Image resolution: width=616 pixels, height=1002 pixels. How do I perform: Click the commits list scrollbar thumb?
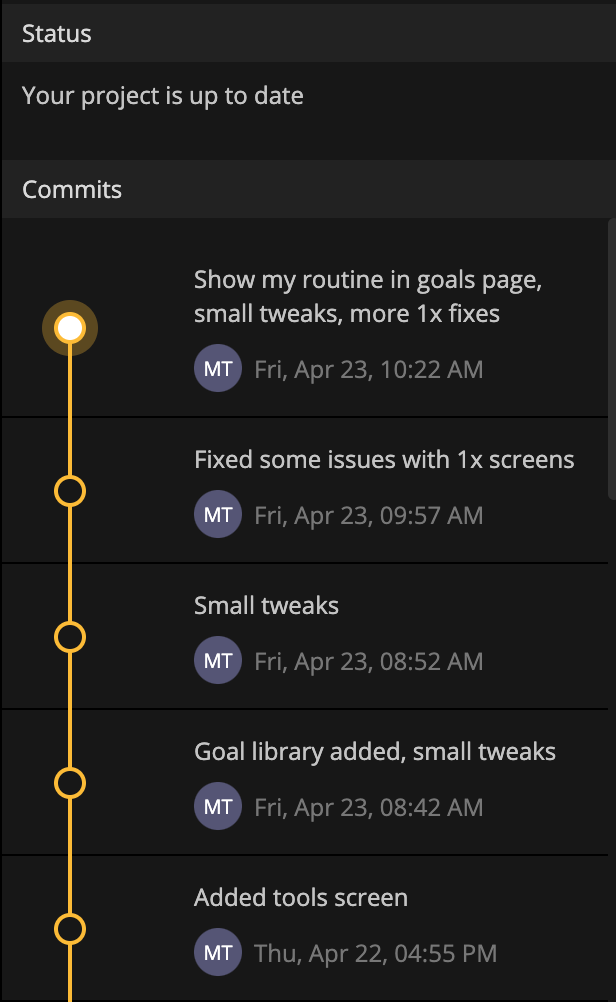pos(612,358)
